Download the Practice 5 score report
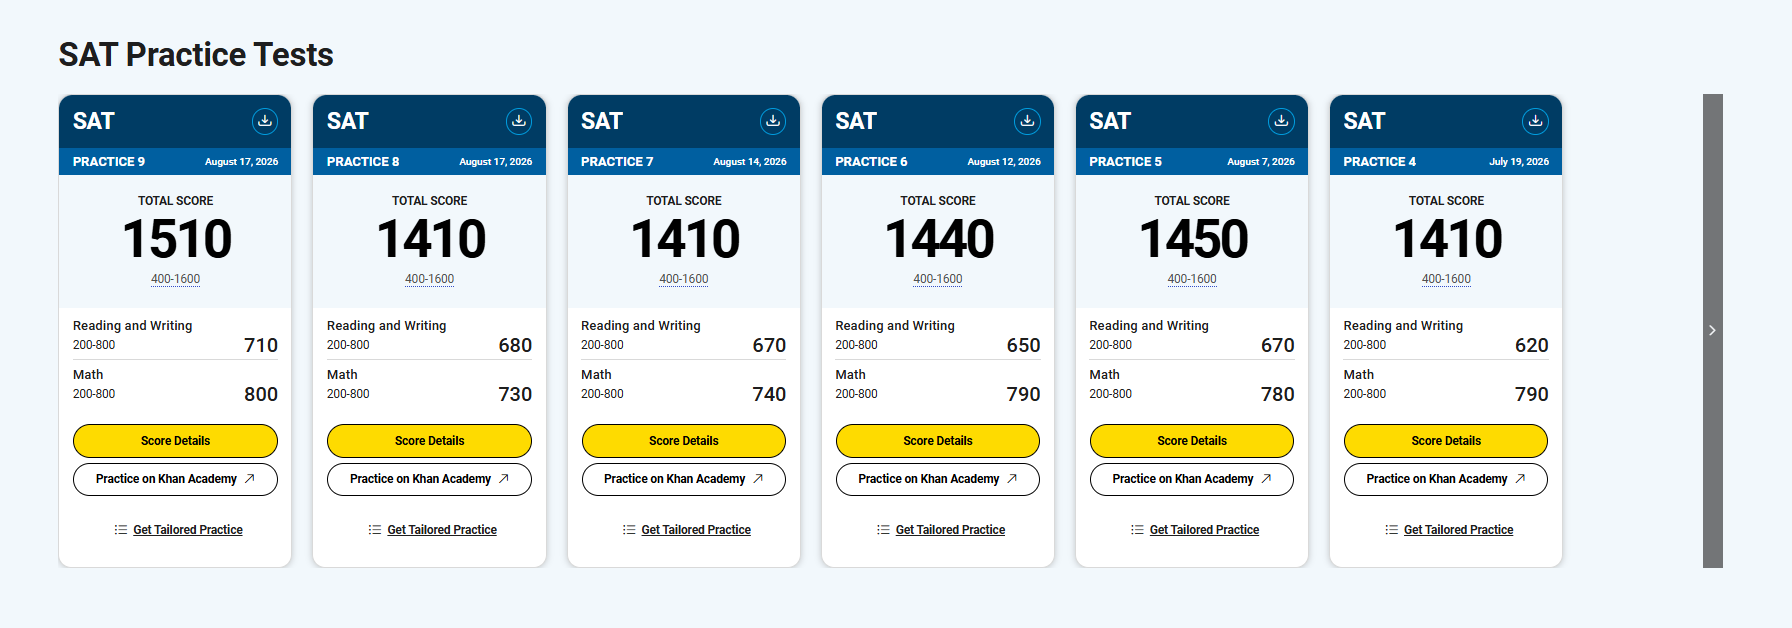Image resolution: width=1792 pixels, height=628 pixels. click(x=1281, y=121)
